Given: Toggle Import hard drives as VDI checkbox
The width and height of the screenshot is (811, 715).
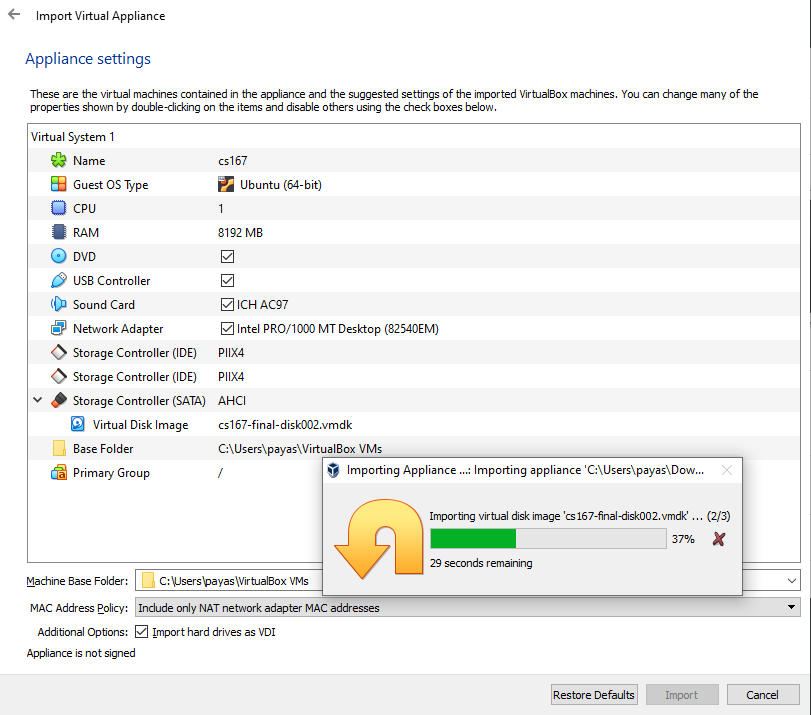Looking at the screenshot, I should (x=141, y=632).
